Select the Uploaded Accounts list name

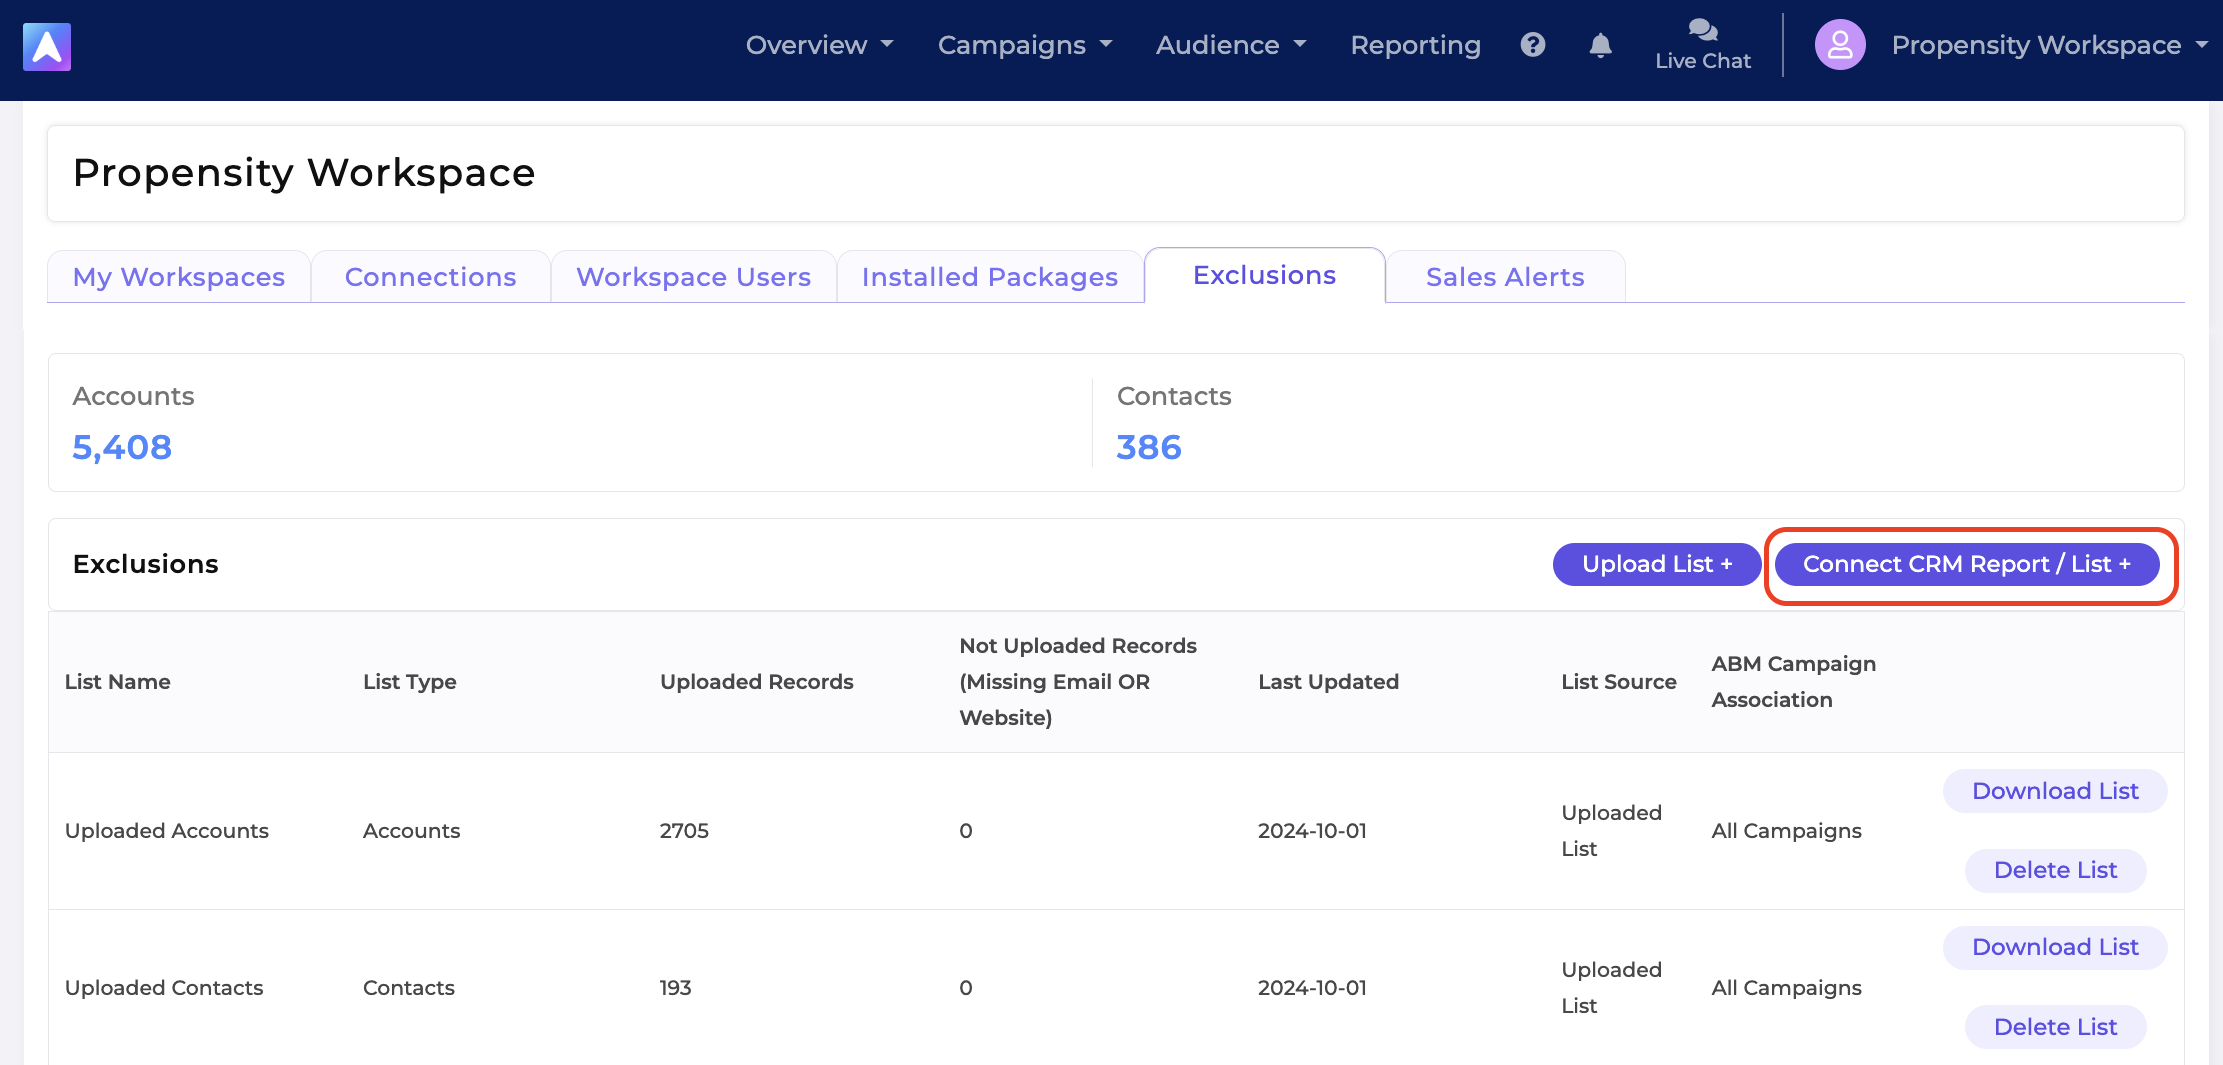click(x=167, y=831)
